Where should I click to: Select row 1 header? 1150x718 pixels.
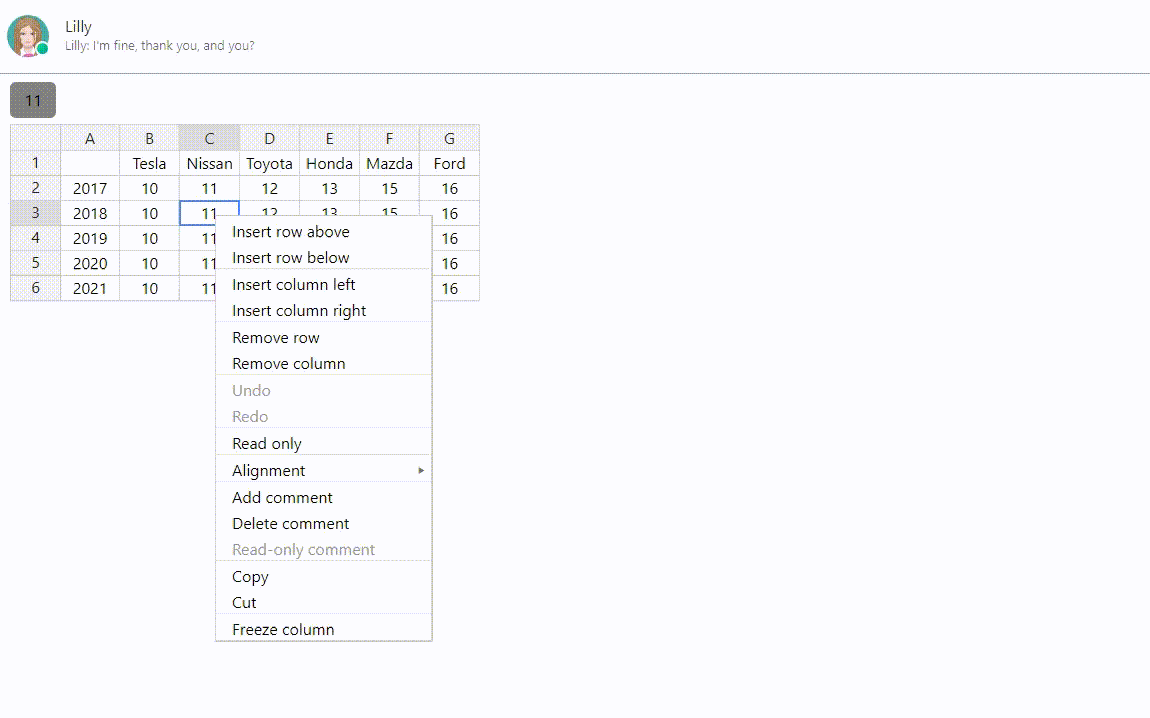click(35, 163)
